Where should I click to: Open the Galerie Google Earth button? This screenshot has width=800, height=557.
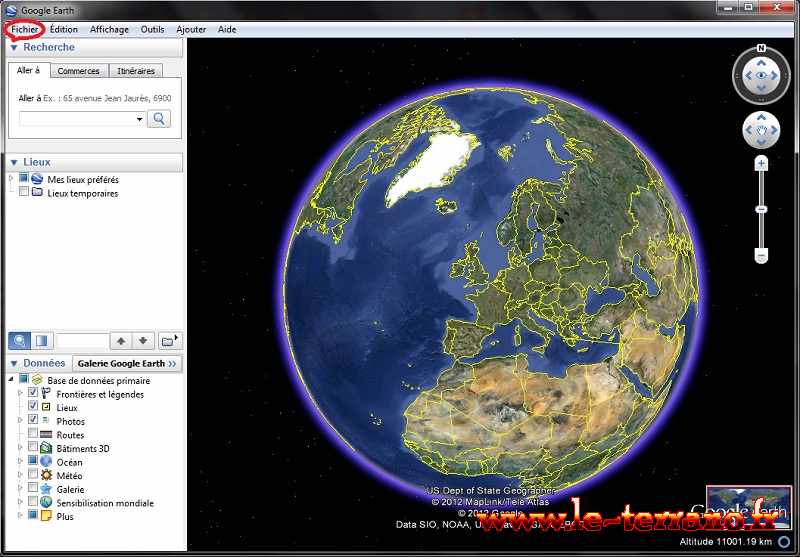coord(127,363)
